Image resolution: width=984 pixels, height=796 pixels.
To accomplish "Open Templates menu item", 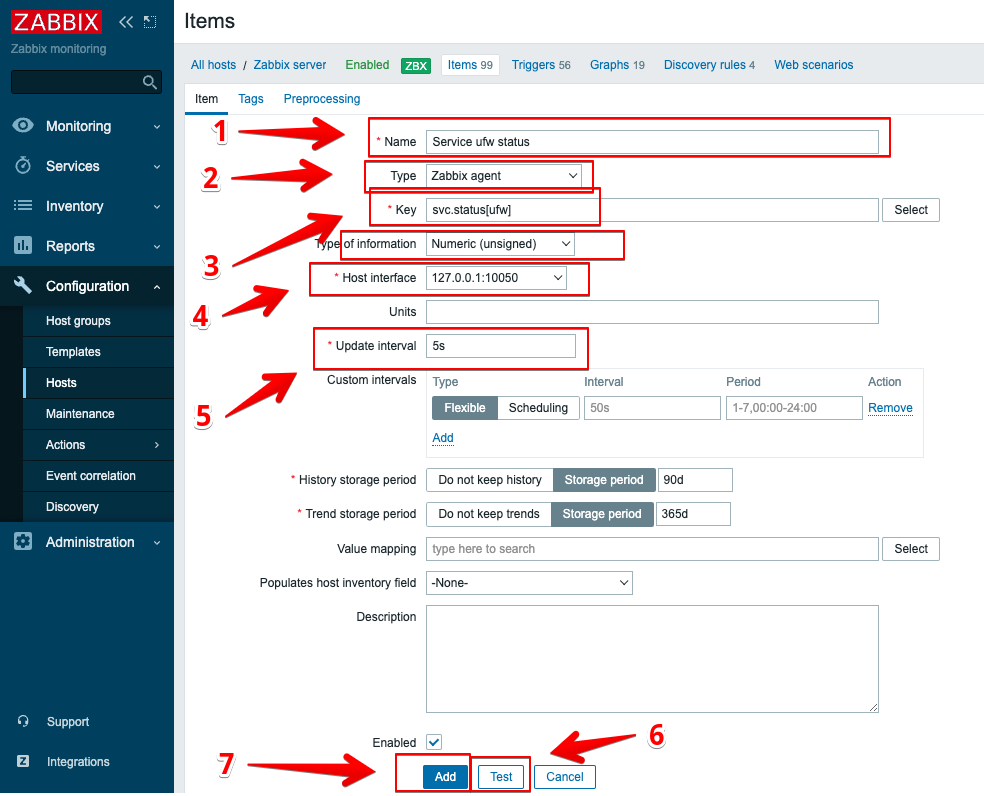I will click(73, 352).
